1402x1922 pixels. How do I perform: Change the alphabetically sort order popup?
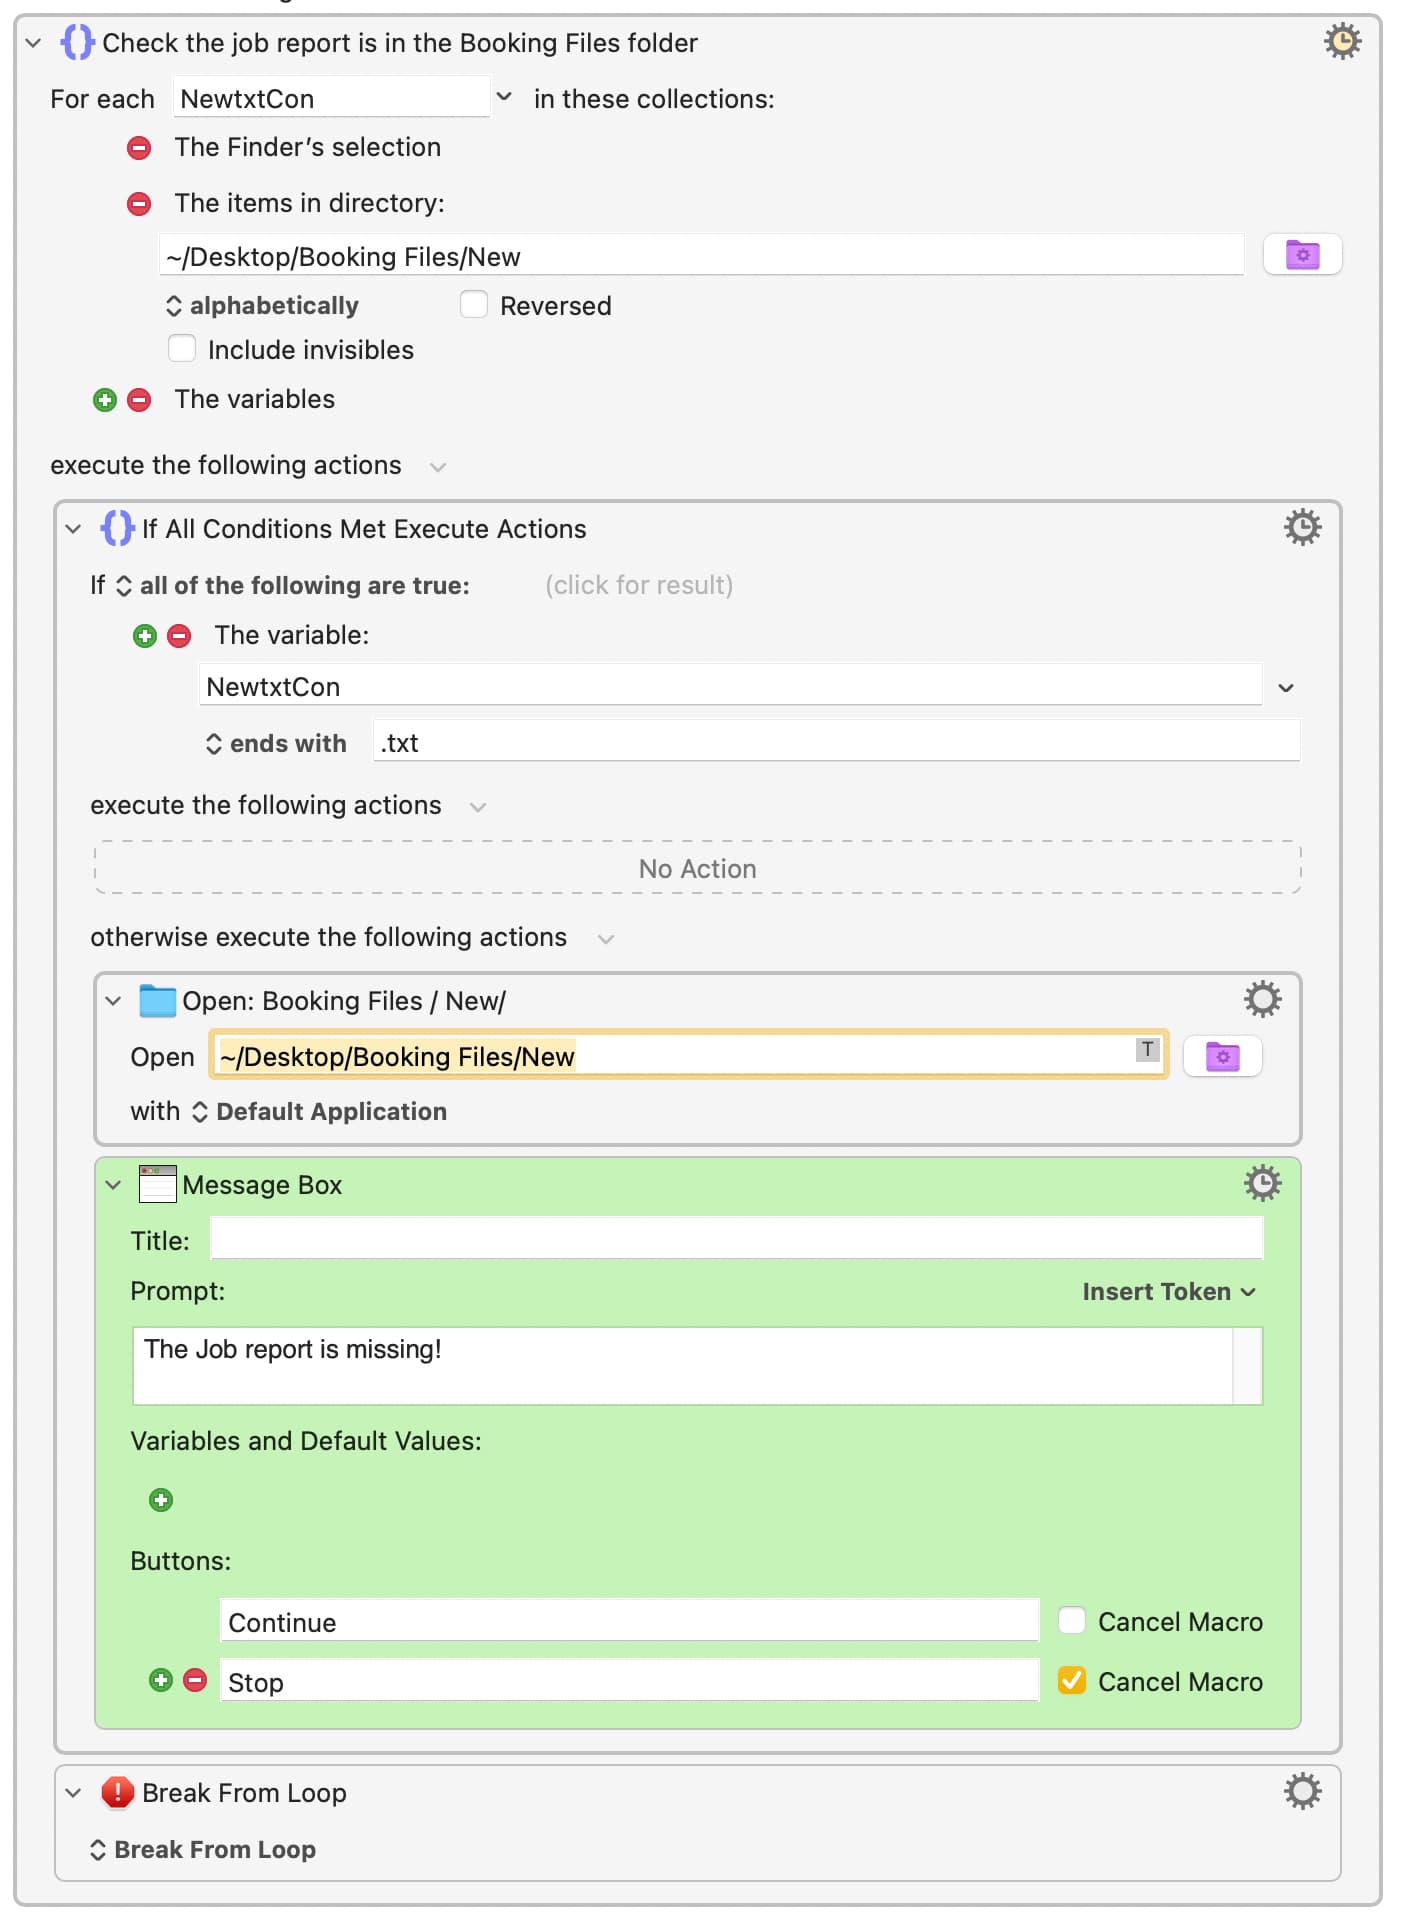[262, 306]
